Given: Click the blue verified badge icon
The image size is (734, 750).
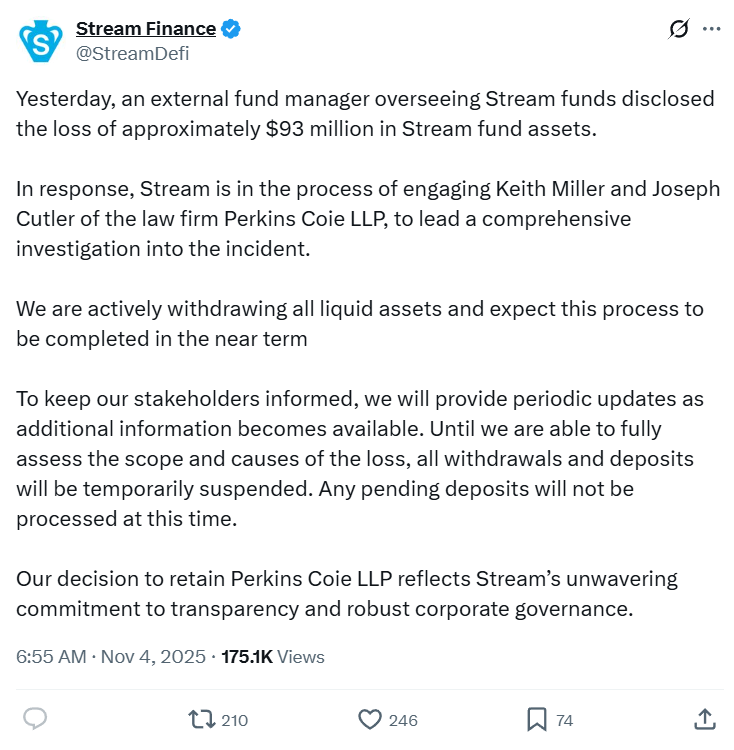Looking at the screenshot, I should tap(230, 29).
